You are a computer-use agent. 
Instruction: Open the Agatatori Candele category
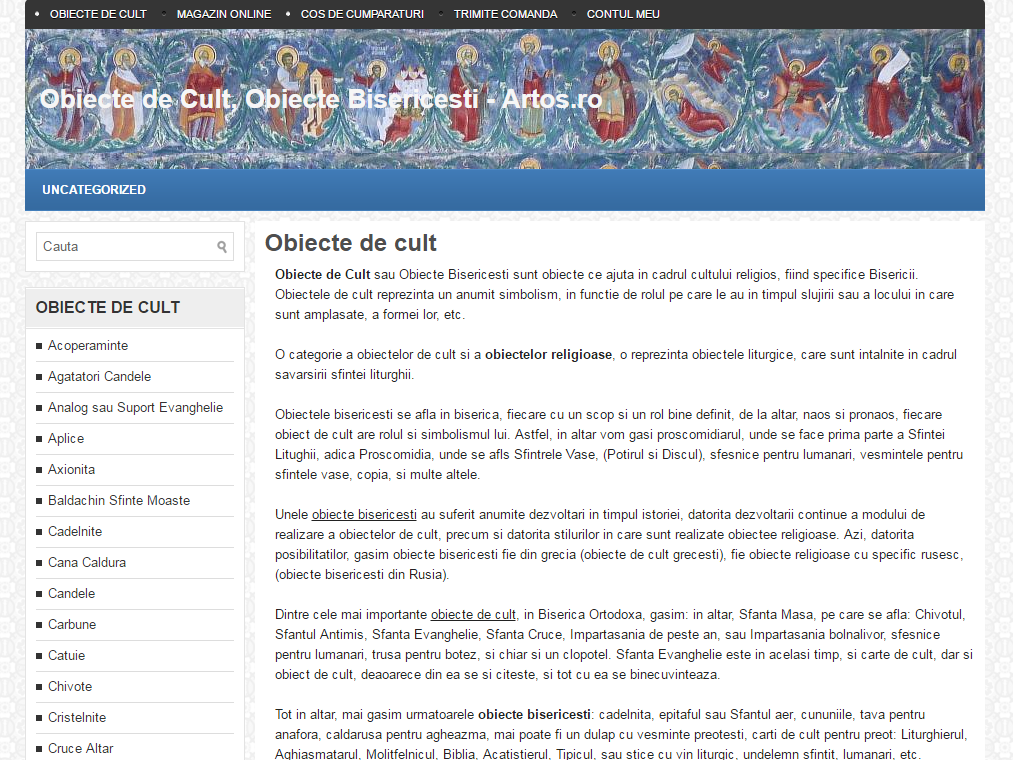pyautogui.click(x=99, y=377)
